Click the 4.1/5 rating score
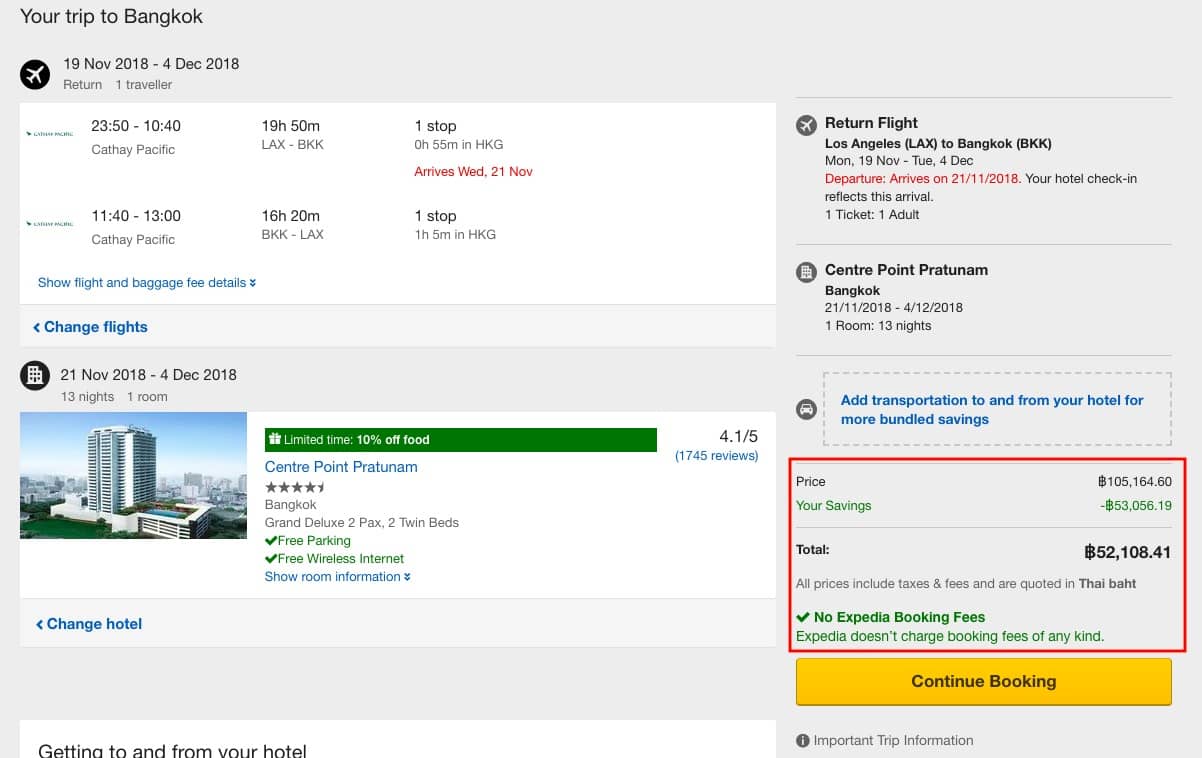Viewport: 1202px width, 758px height. click(739, 437)
